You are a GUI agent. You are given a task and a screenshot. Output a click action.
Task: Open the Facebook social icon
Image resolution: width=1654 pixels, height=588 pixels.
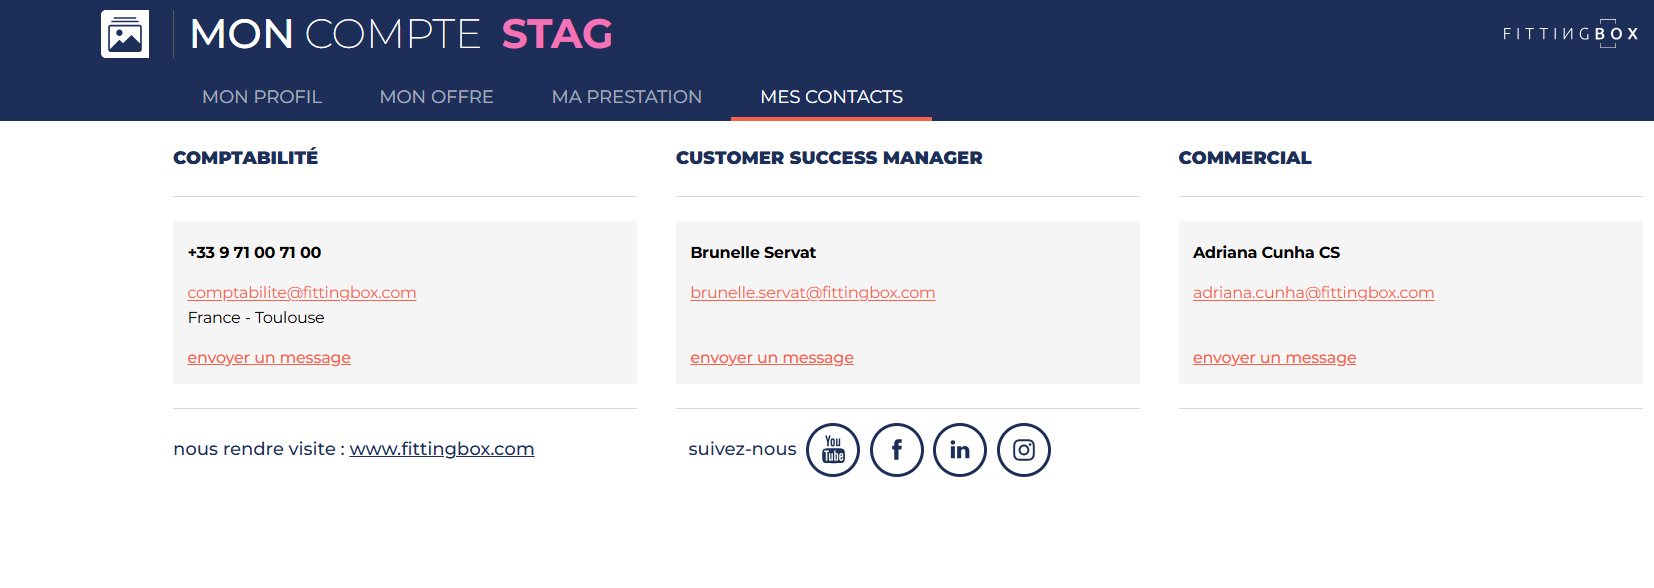[x=897, y=450]
